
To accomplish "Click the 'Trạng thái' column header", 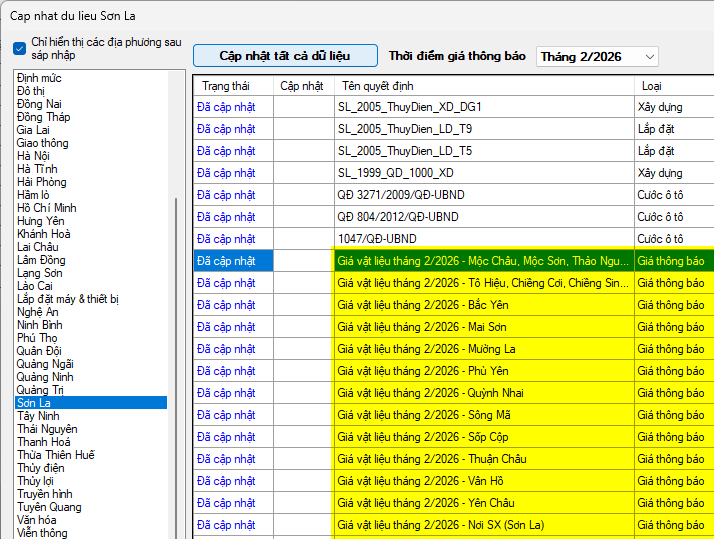I will tap(225, 86).
